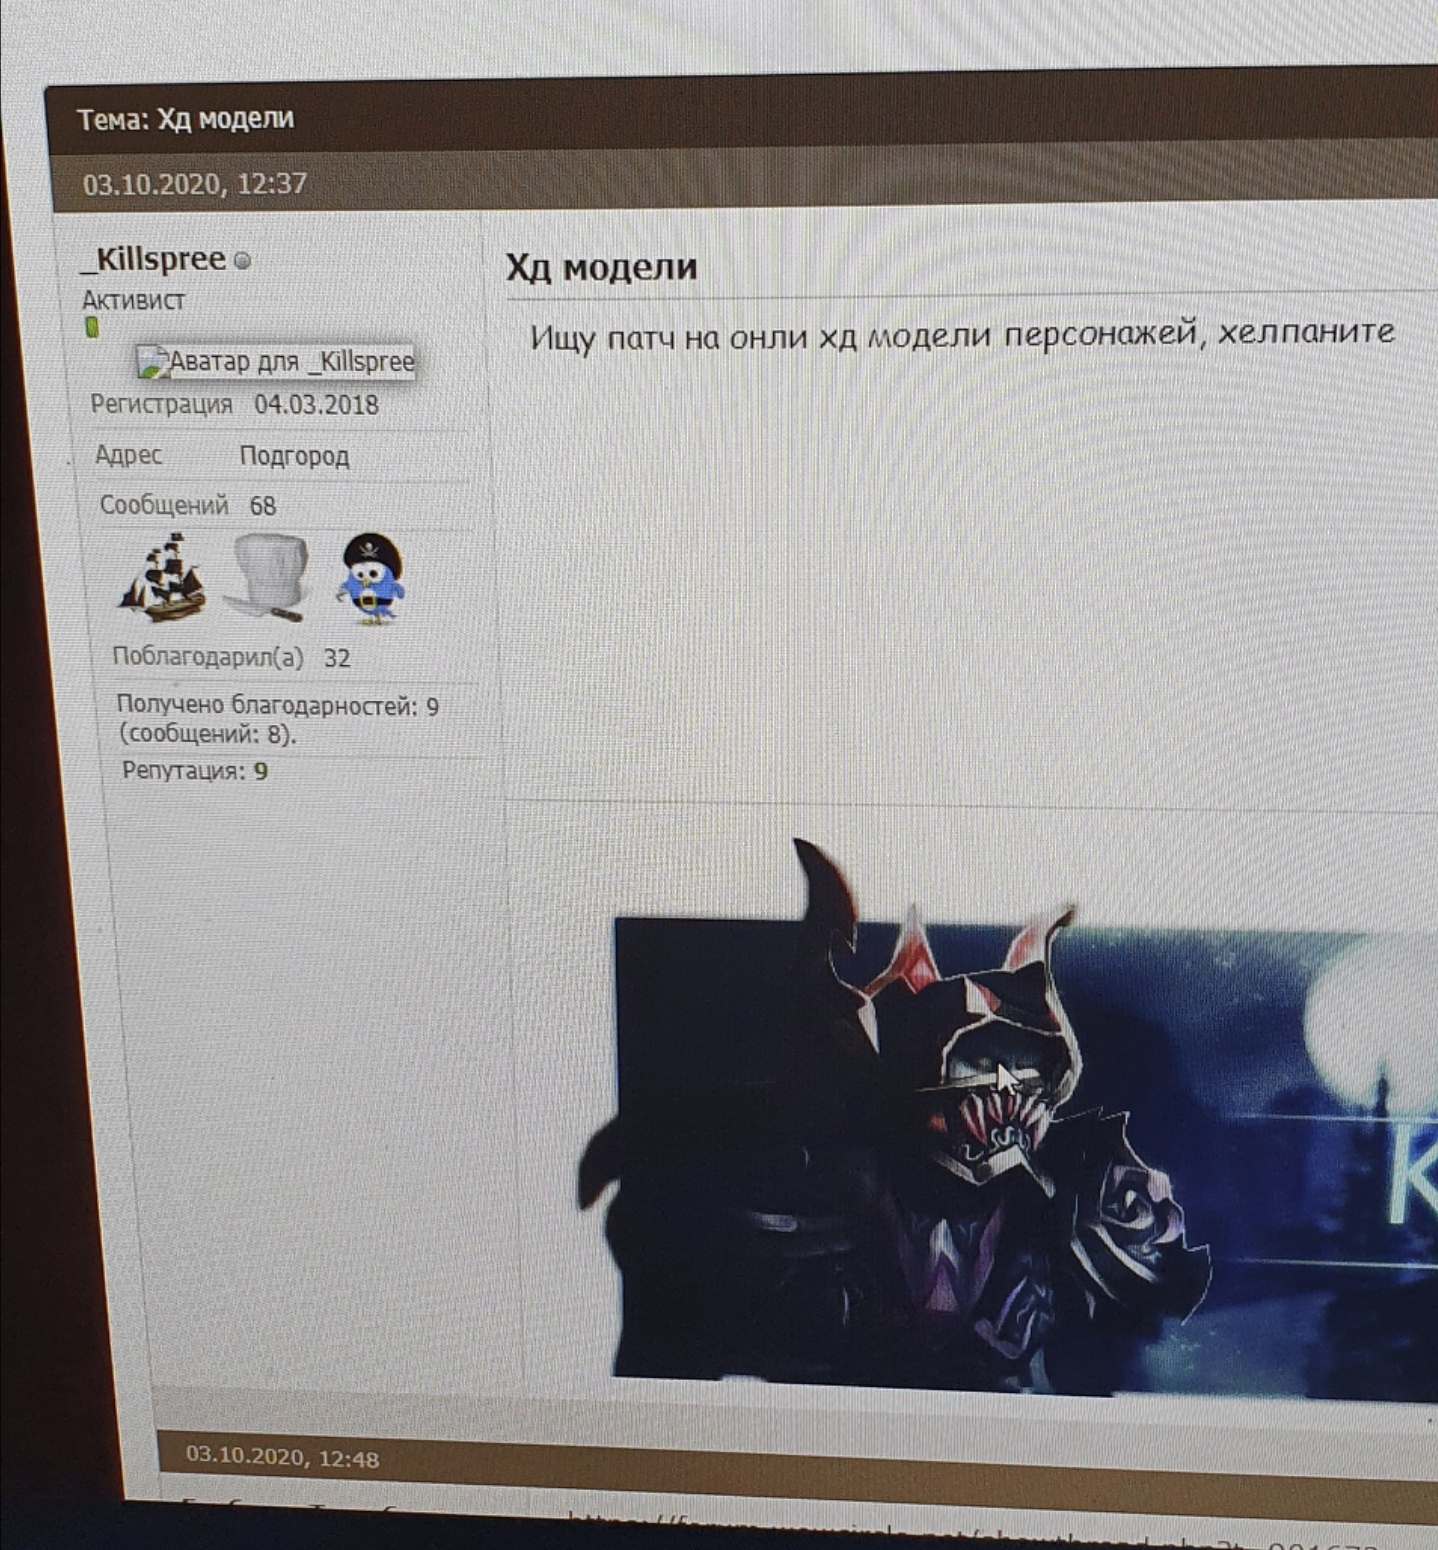Click the Активист user rank label
Viewport: 1438px width, 1550px height.
[133, 300]
